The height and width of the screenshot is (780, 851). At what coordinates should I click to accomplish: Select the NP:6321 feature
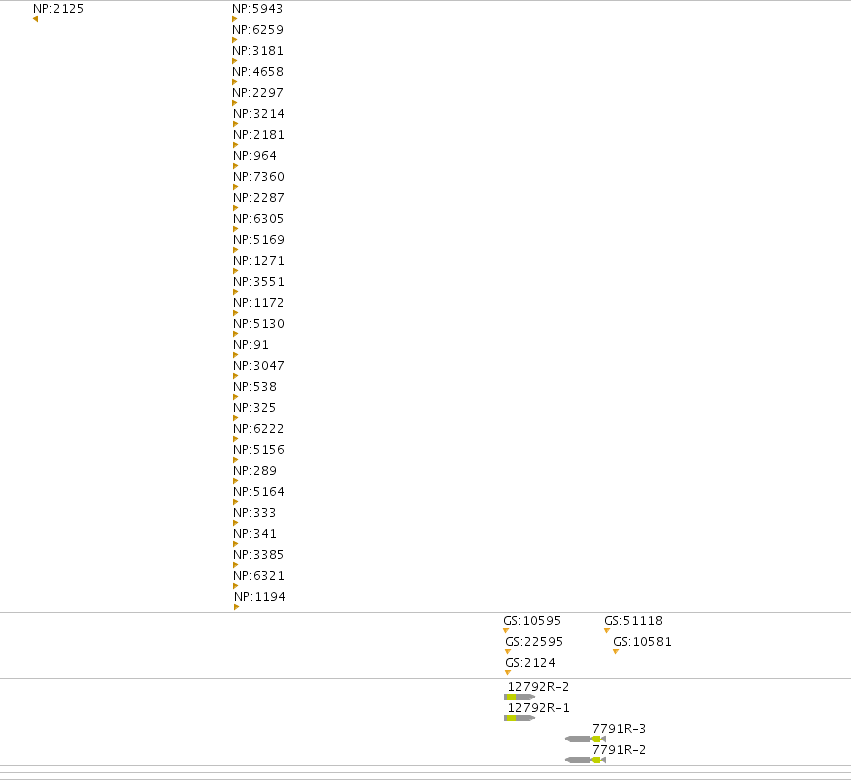click(259, 576)
